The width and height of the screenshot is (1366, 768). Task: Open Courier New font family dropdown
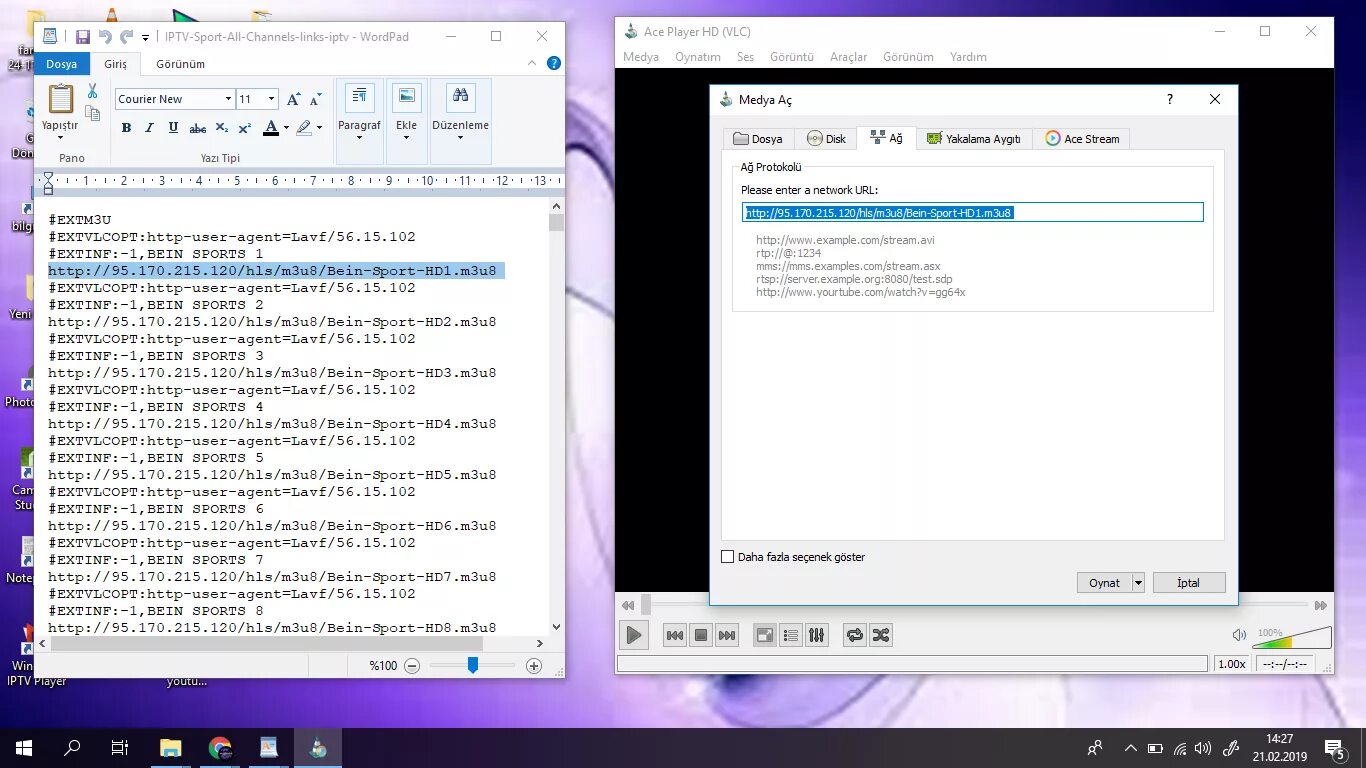[226, 99]
